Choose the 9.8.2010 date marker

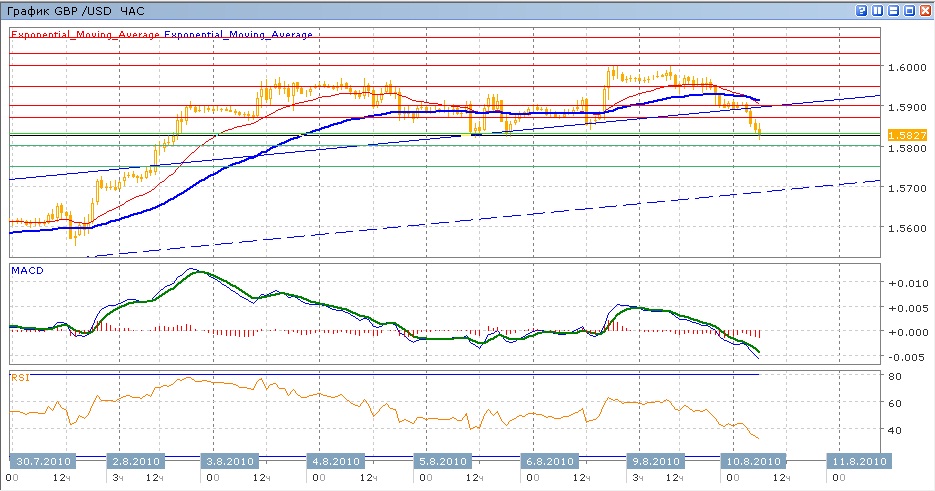tap(654, 462)
